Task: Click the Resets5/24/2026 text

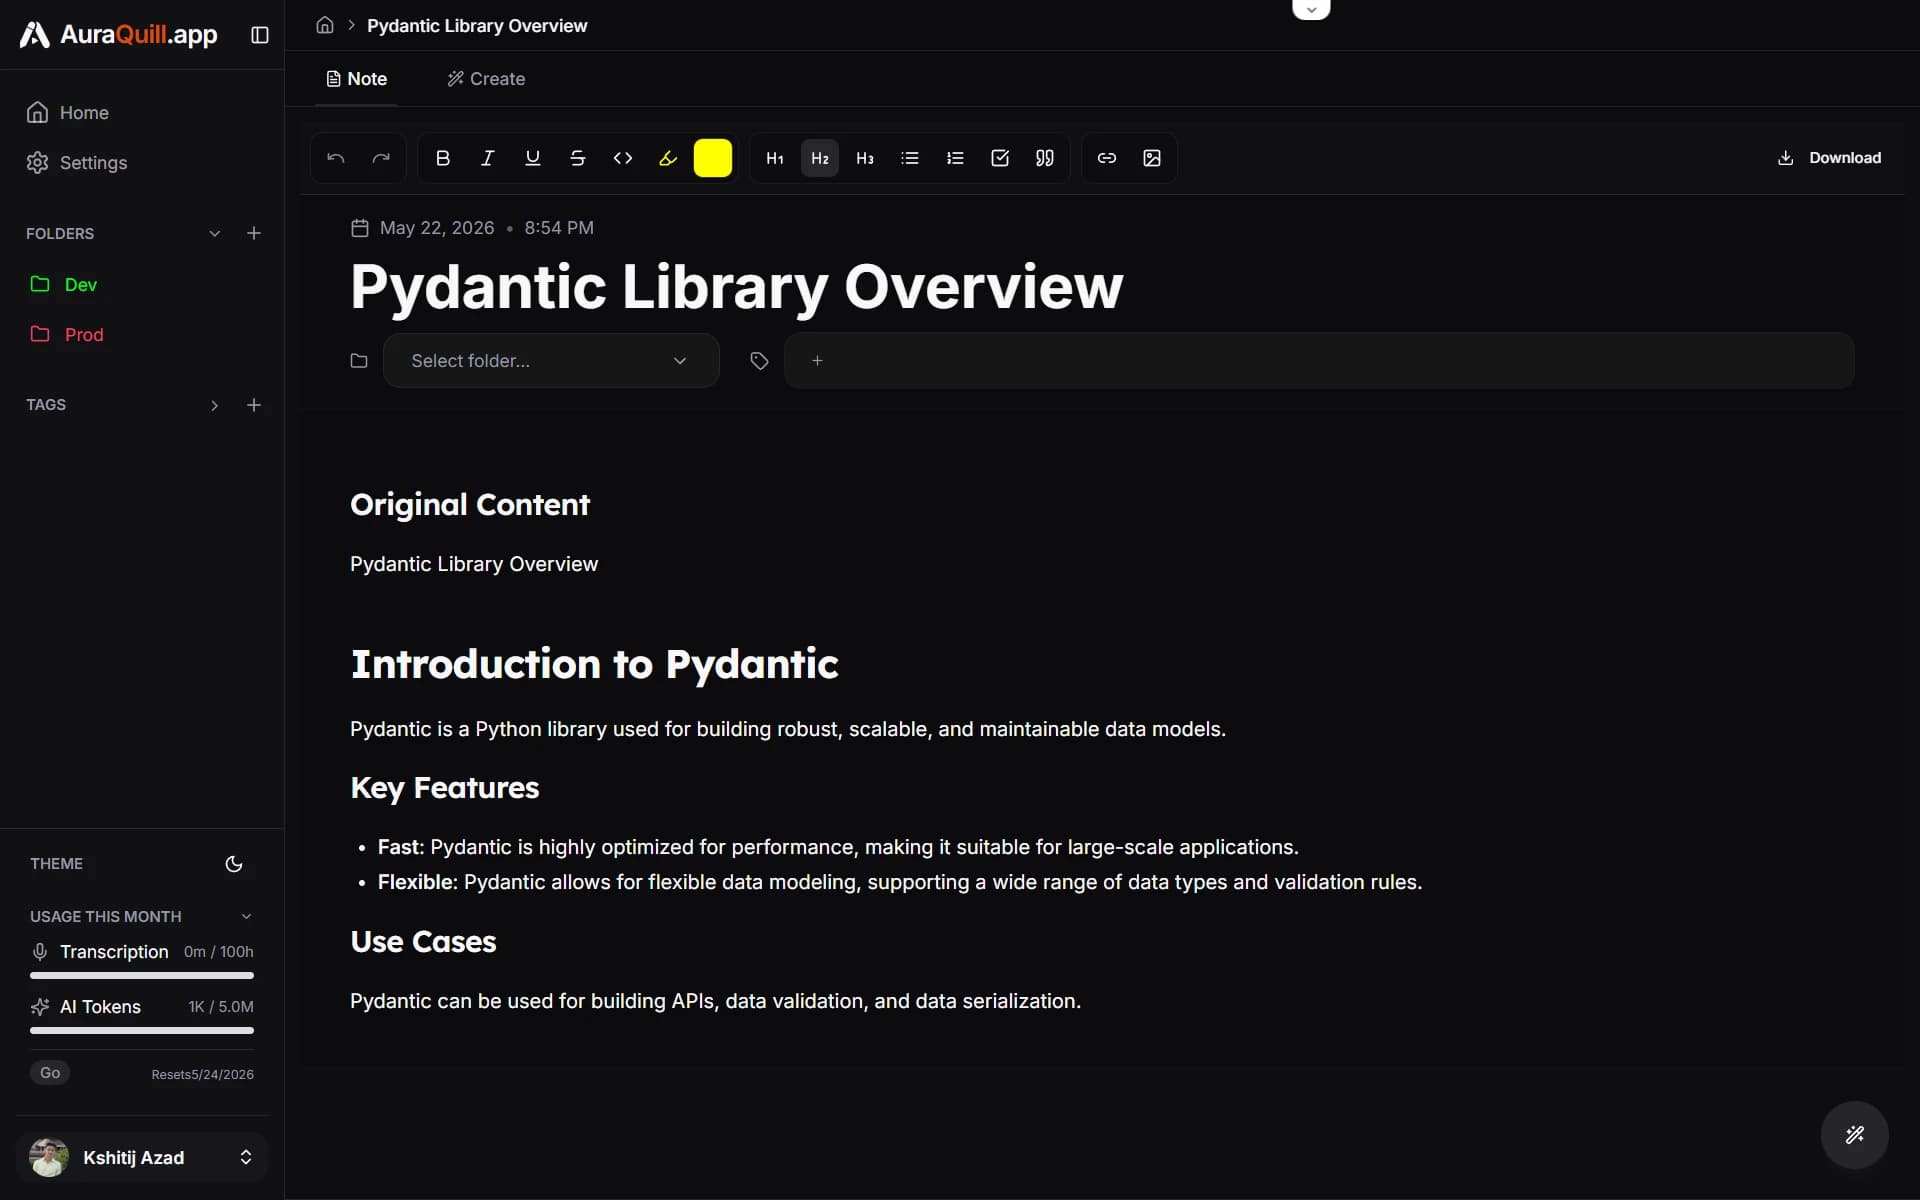Action: click(x=203, y=1075)
